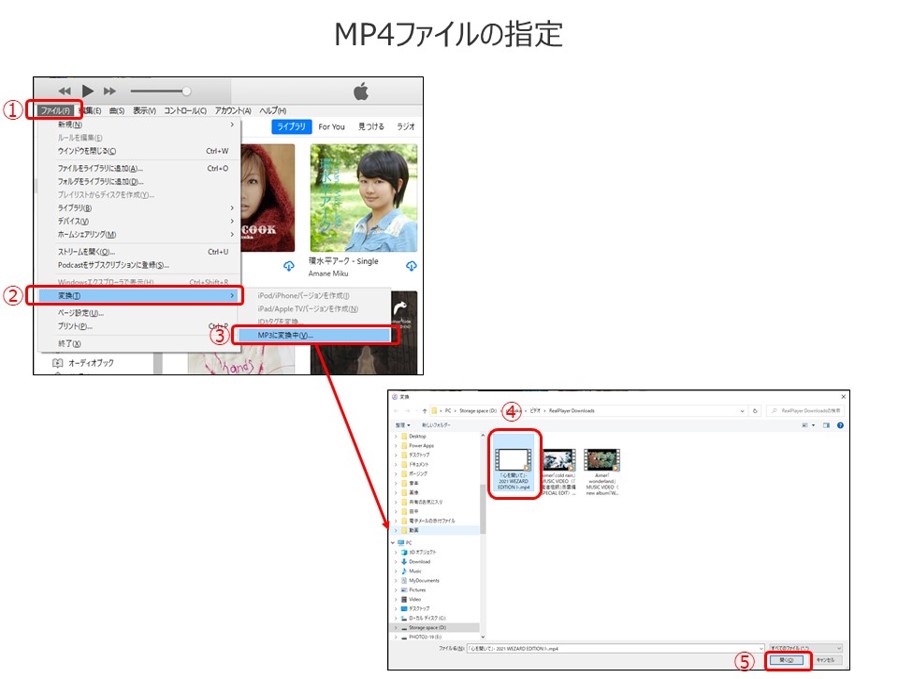Select MP3に変換中(V) submenu item

pos(314,335)
